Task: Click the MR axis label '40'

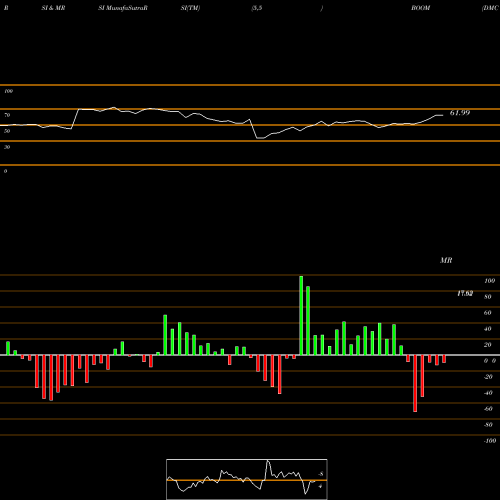Action: pos(488,329)
